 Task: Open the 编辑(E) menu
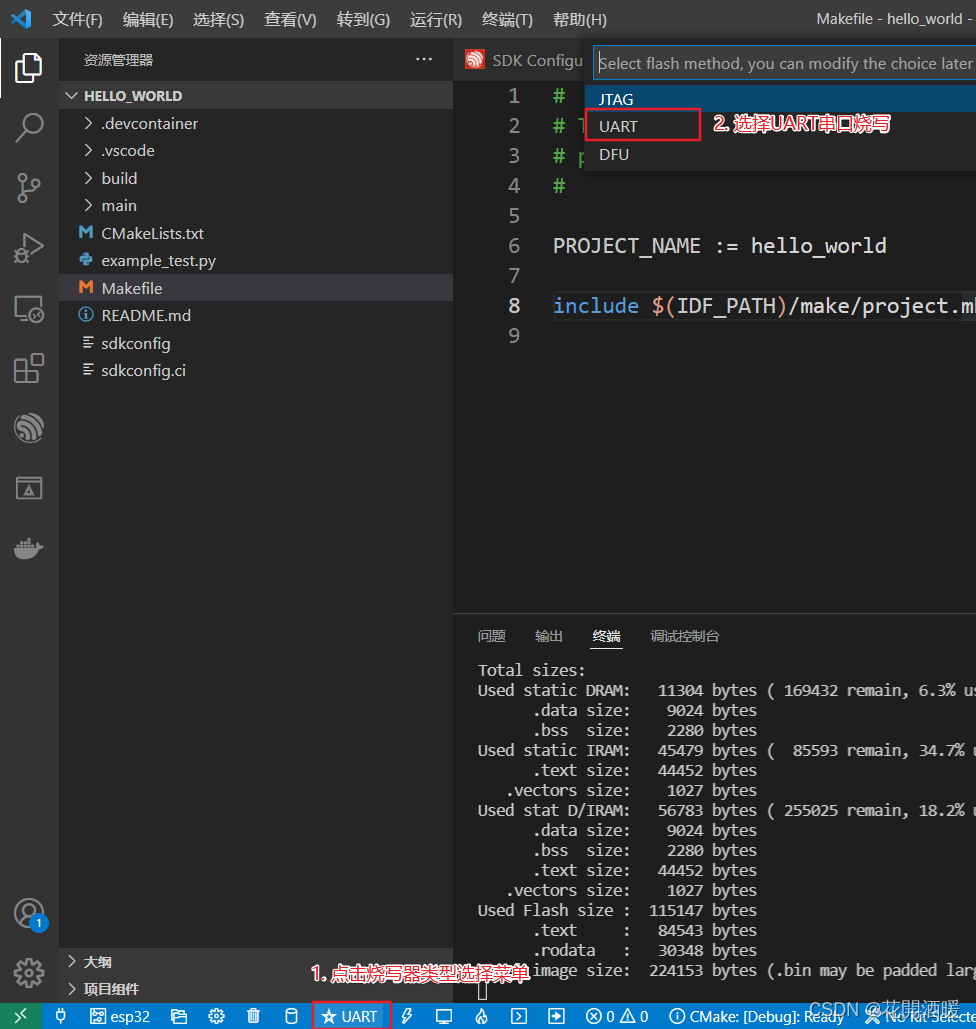pyautogui.click(x=148, y=20)
